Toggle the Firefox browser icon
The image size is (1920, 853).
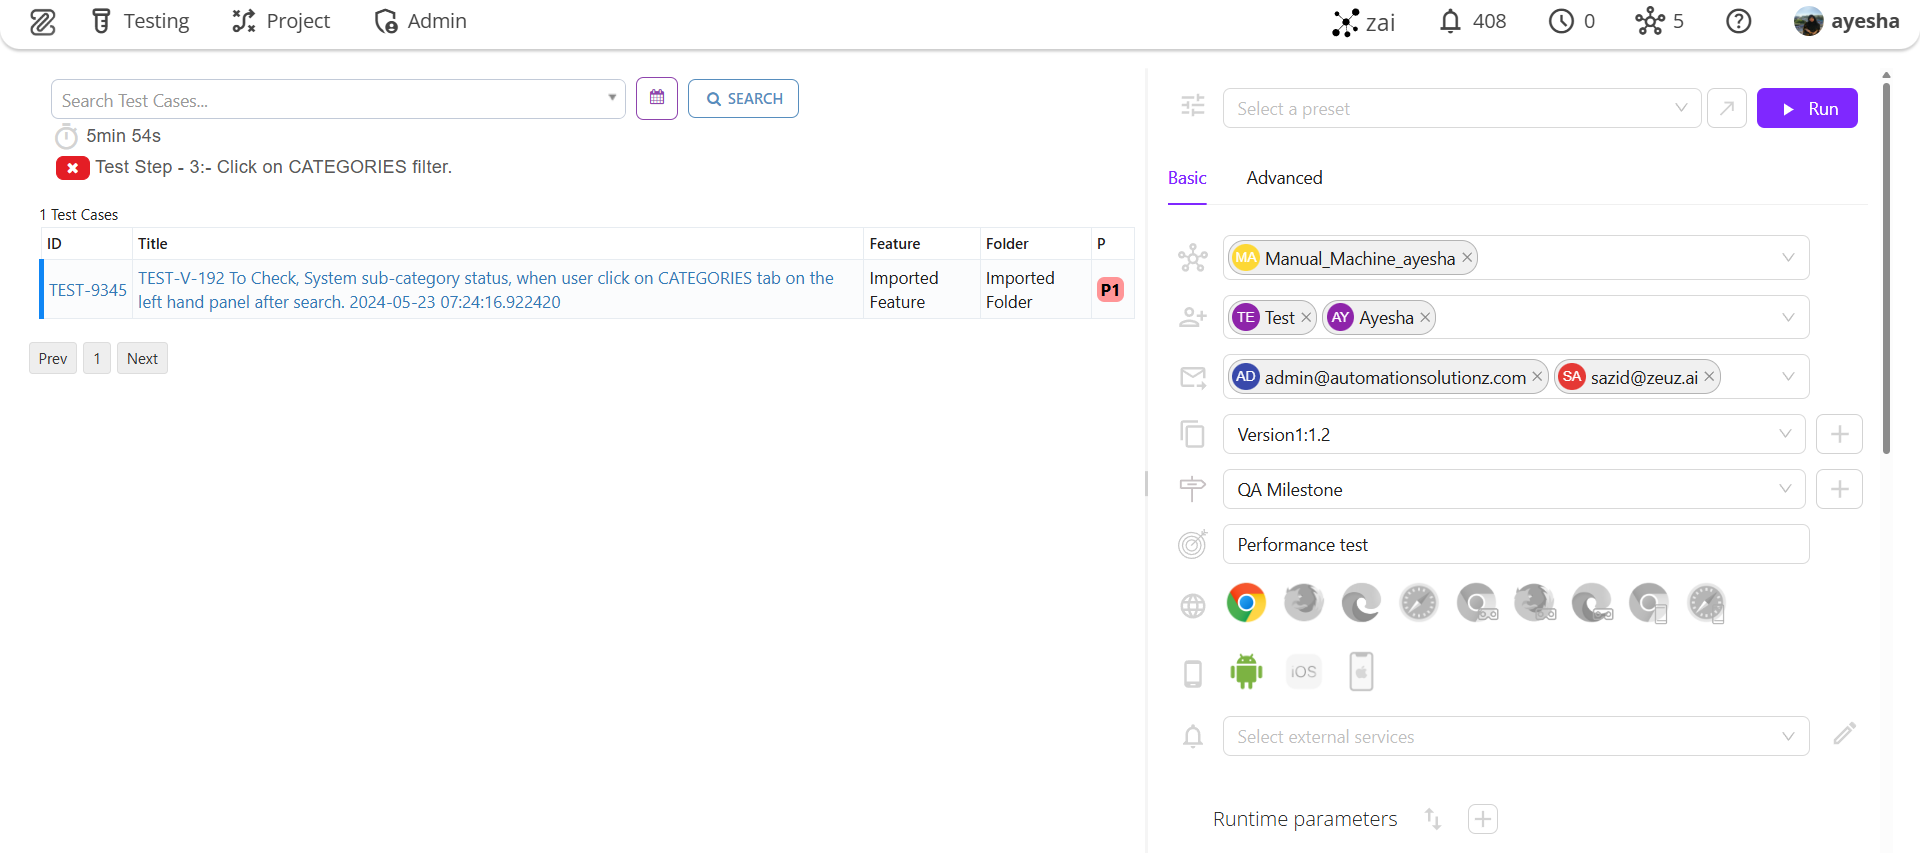[1303, 603]
